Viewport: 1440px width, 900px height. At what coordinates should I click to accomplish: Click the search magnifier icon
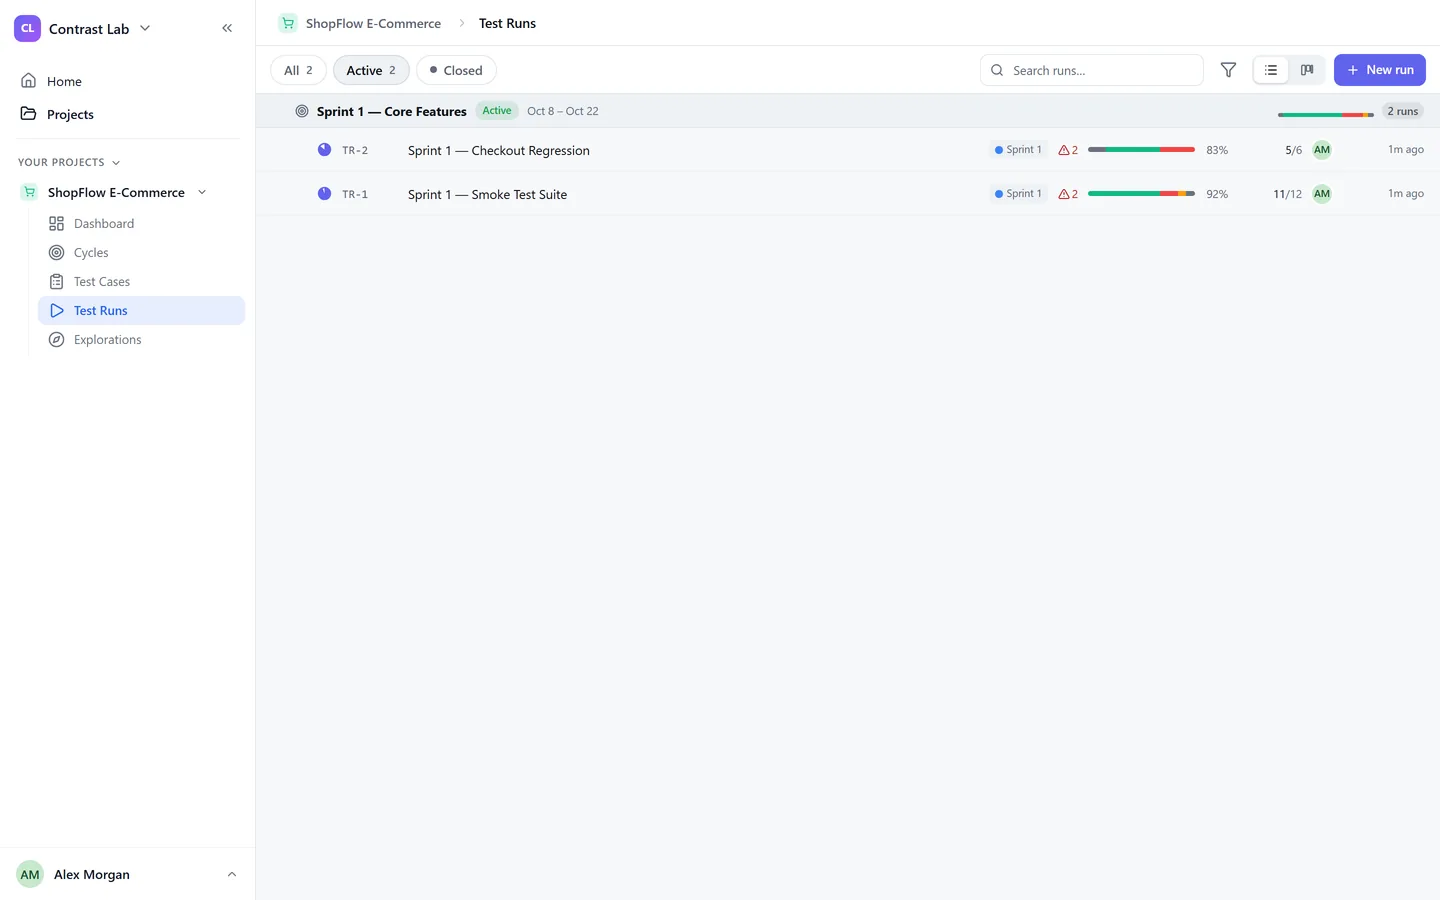[x=997, y=70]
